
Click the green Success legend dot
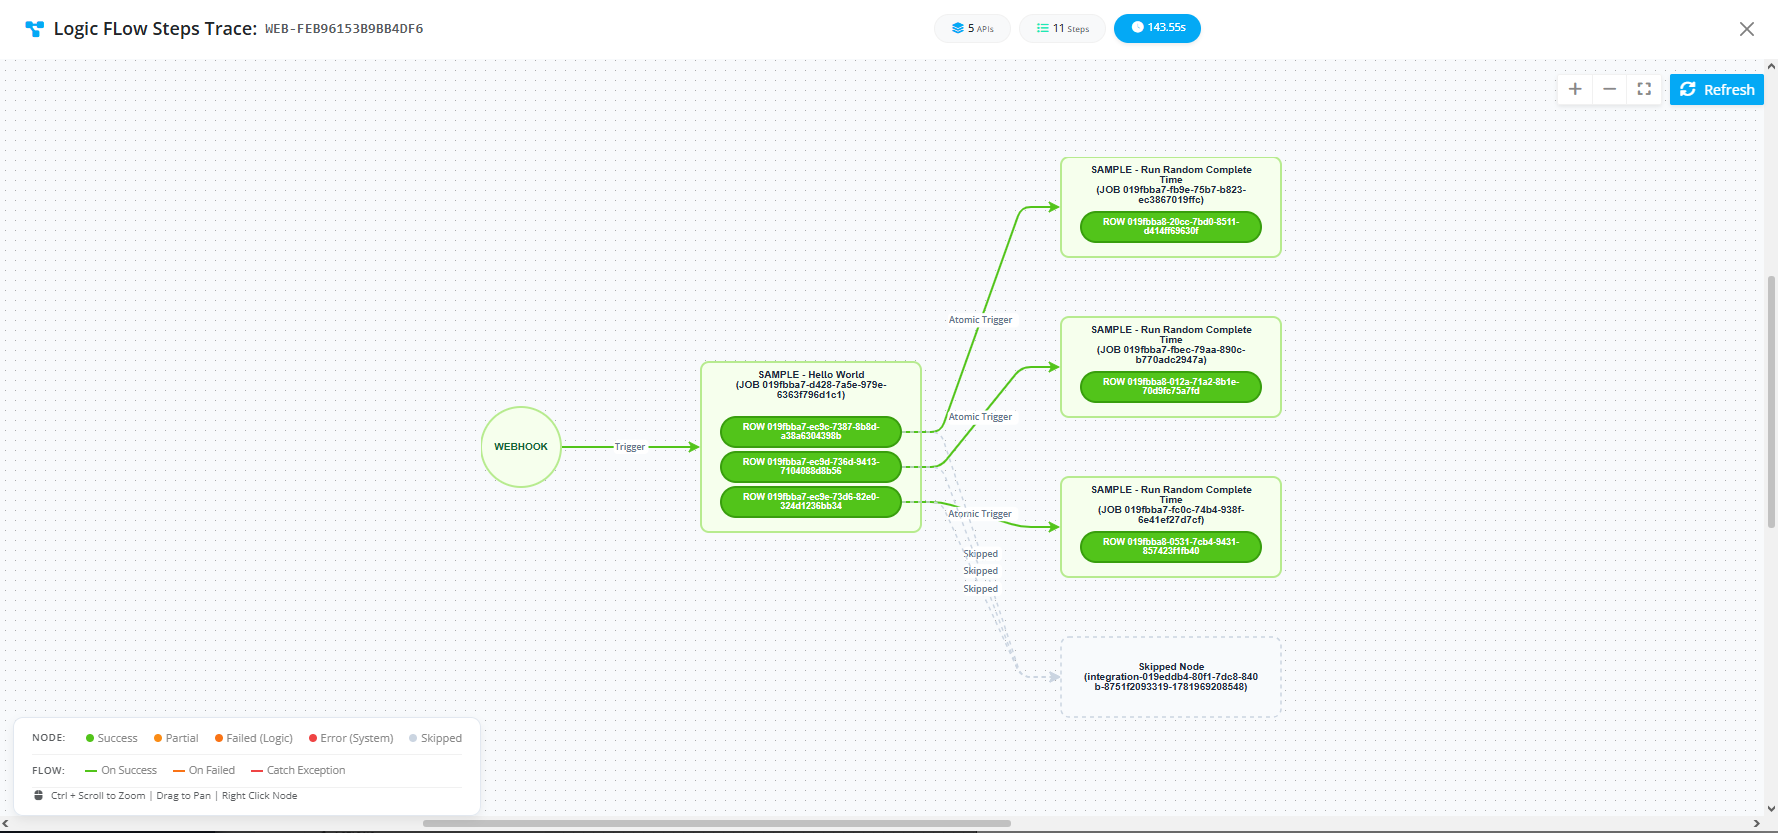[x=90, y=738]
